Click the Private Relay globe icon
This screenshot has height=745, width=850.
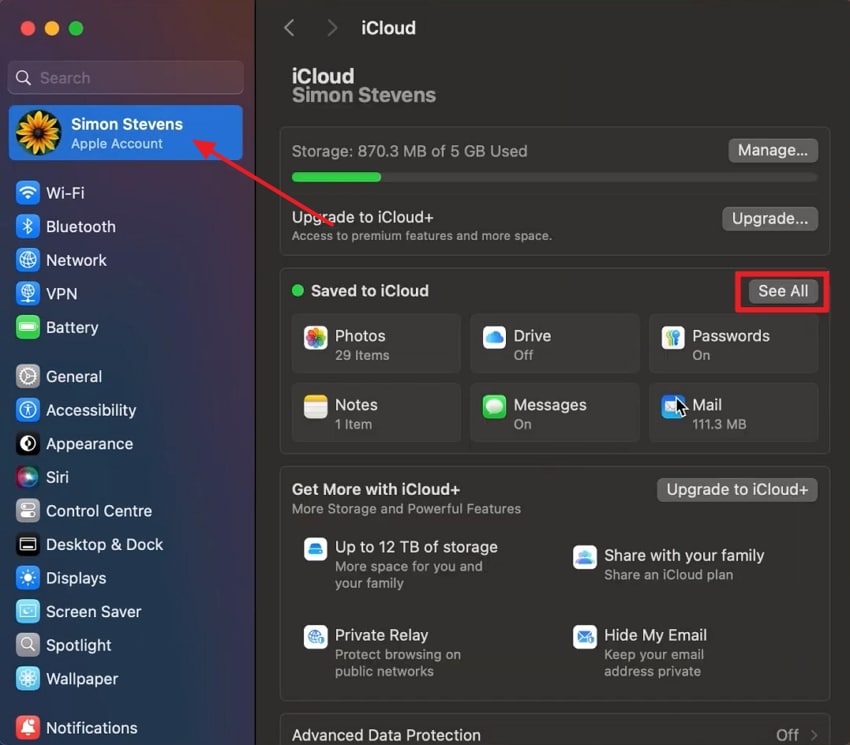pos(316,636)
